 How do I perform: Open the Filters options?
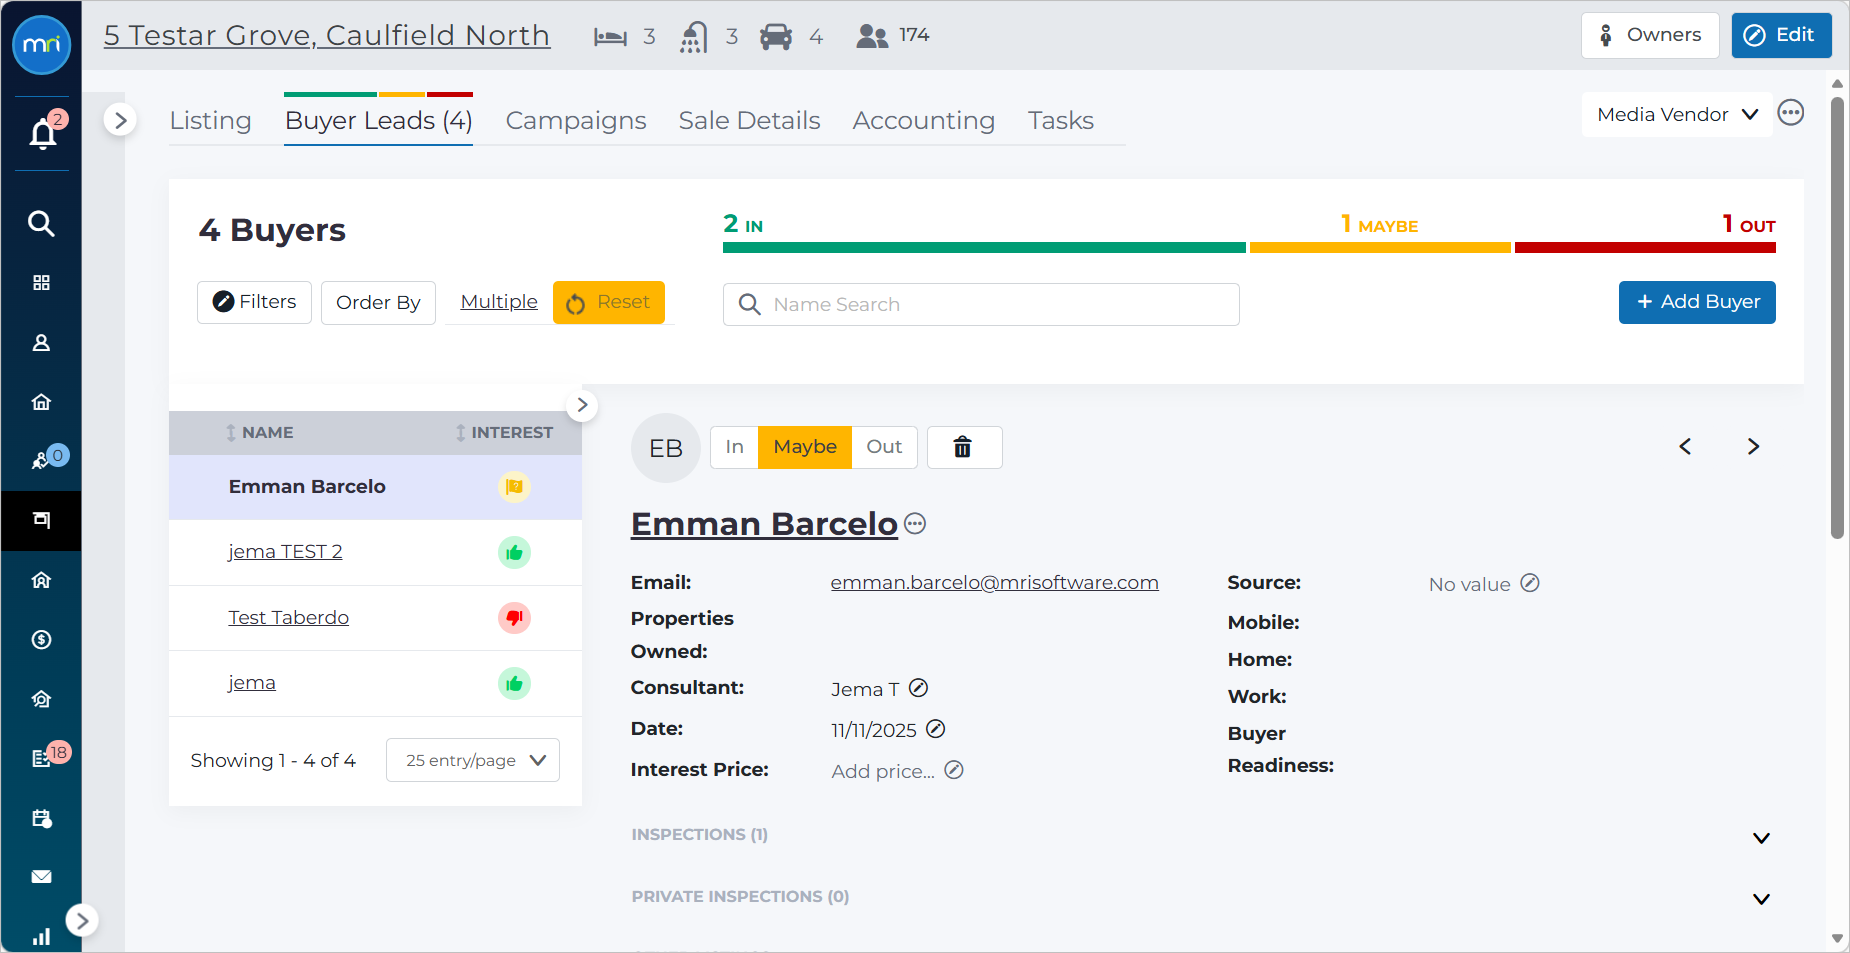tap(254, 302)
